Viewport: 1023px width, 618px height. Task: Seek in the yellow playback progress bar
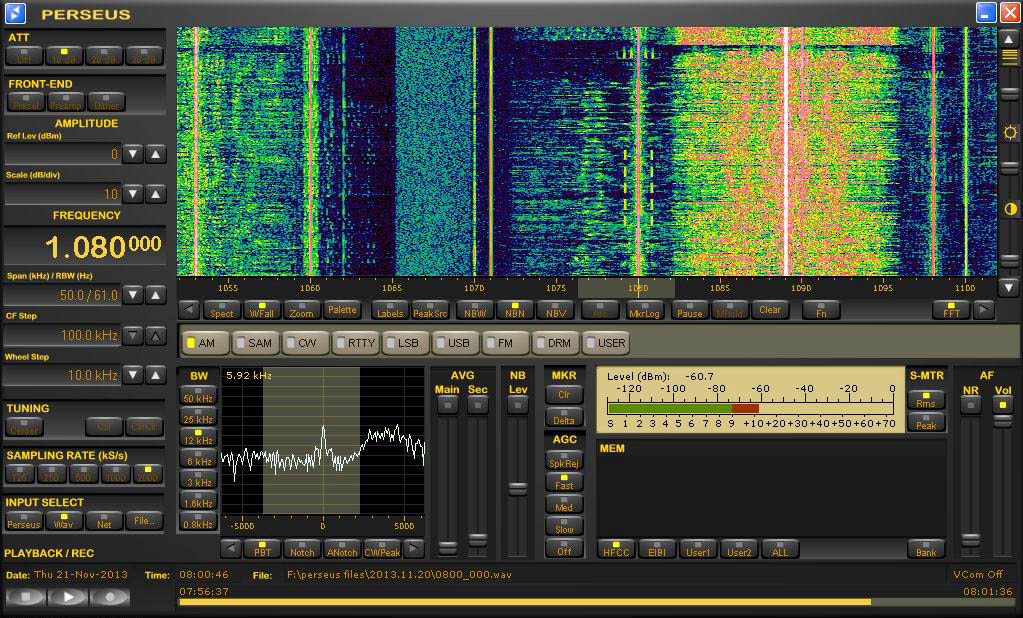(x=597, y=602)
